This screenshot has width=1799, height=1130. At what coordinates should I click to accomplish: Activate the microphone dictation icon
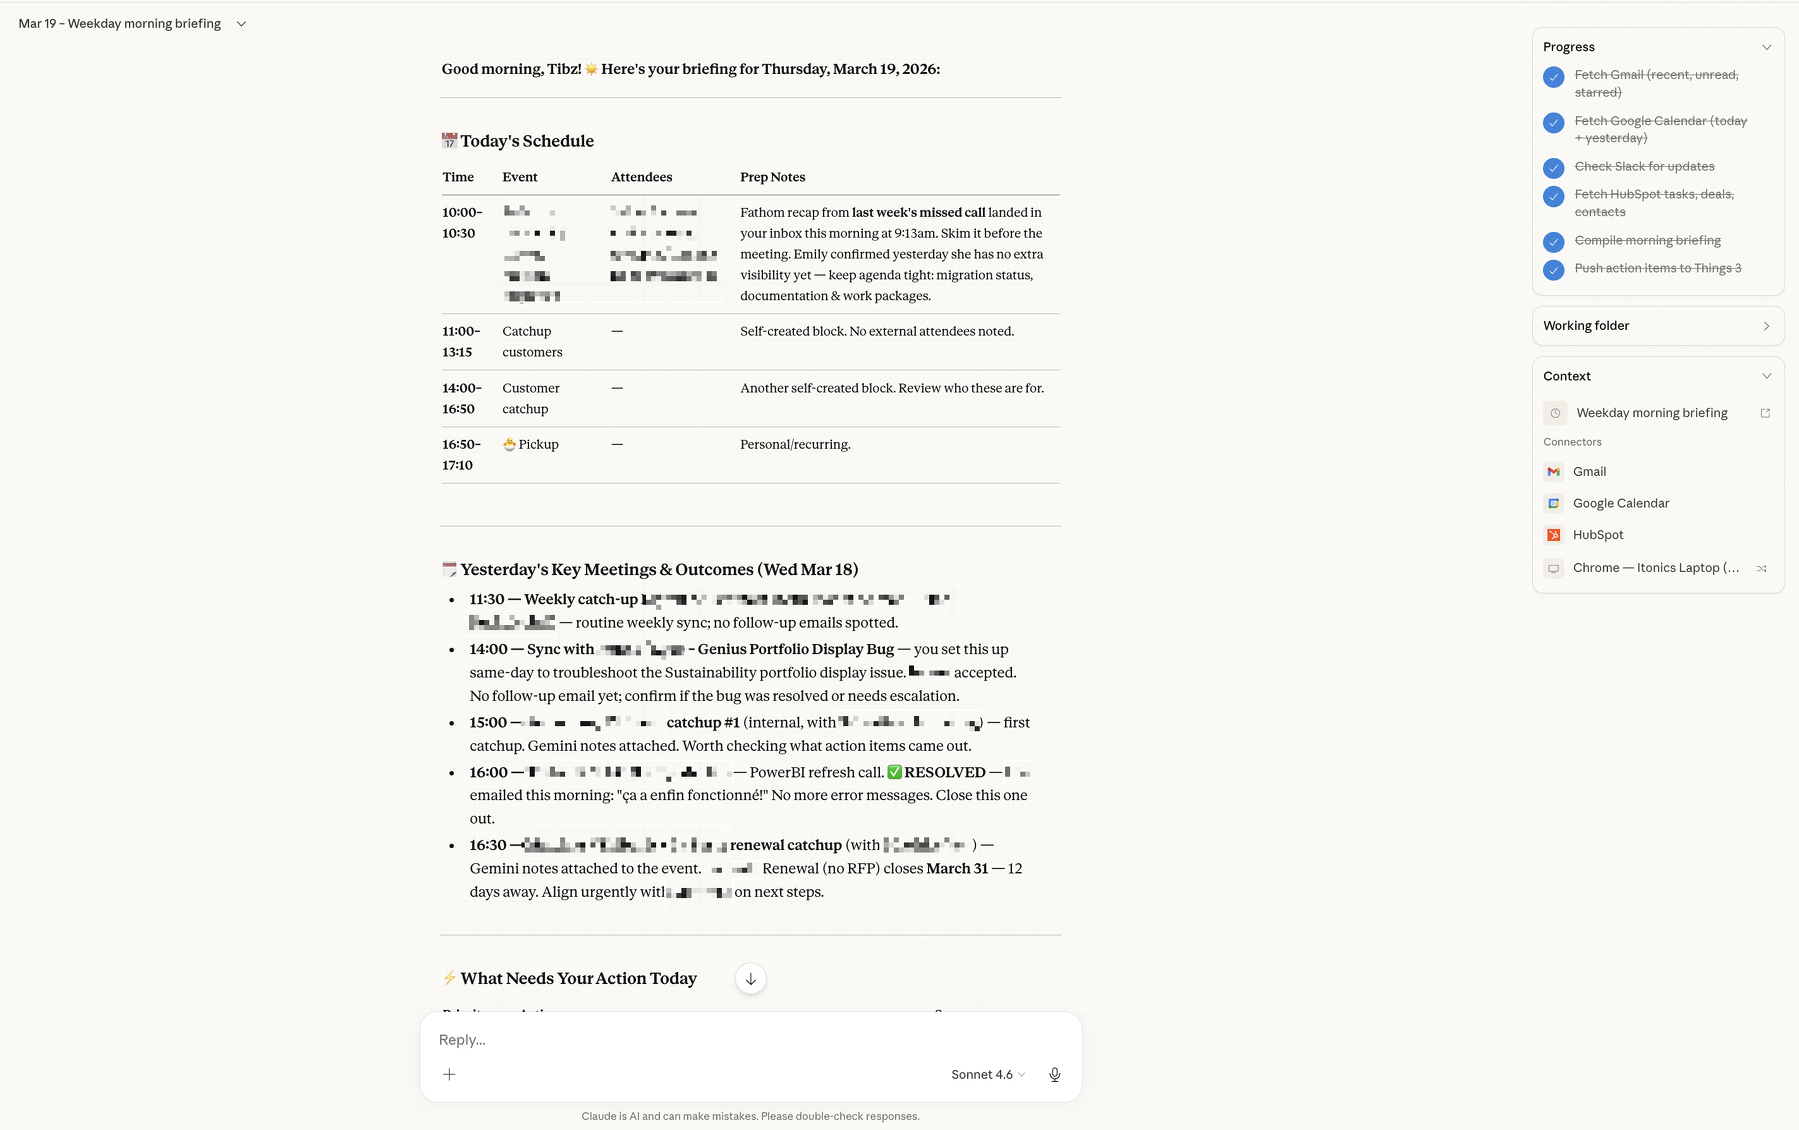click(x=1054, y=1074)
